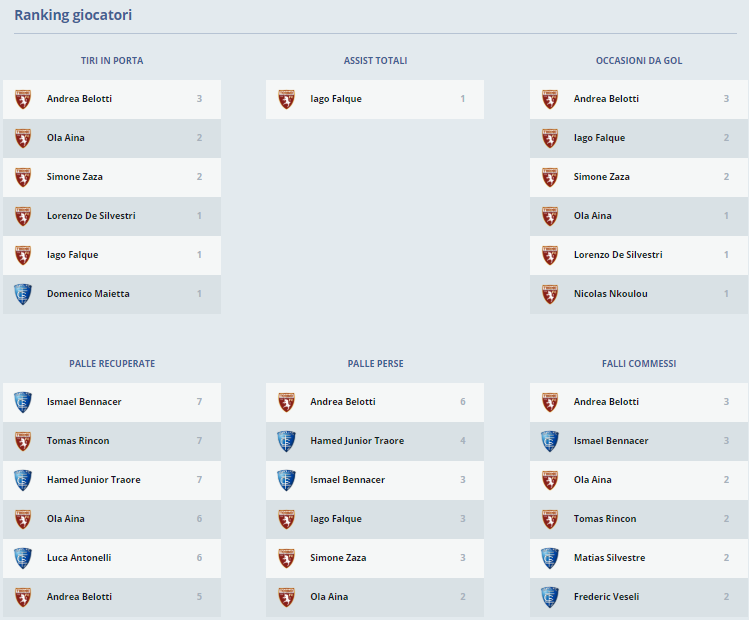Click Empoli crest beside Frederic Veseli
749x620 pixels.
pyautogui.click(x=550, y=597)
